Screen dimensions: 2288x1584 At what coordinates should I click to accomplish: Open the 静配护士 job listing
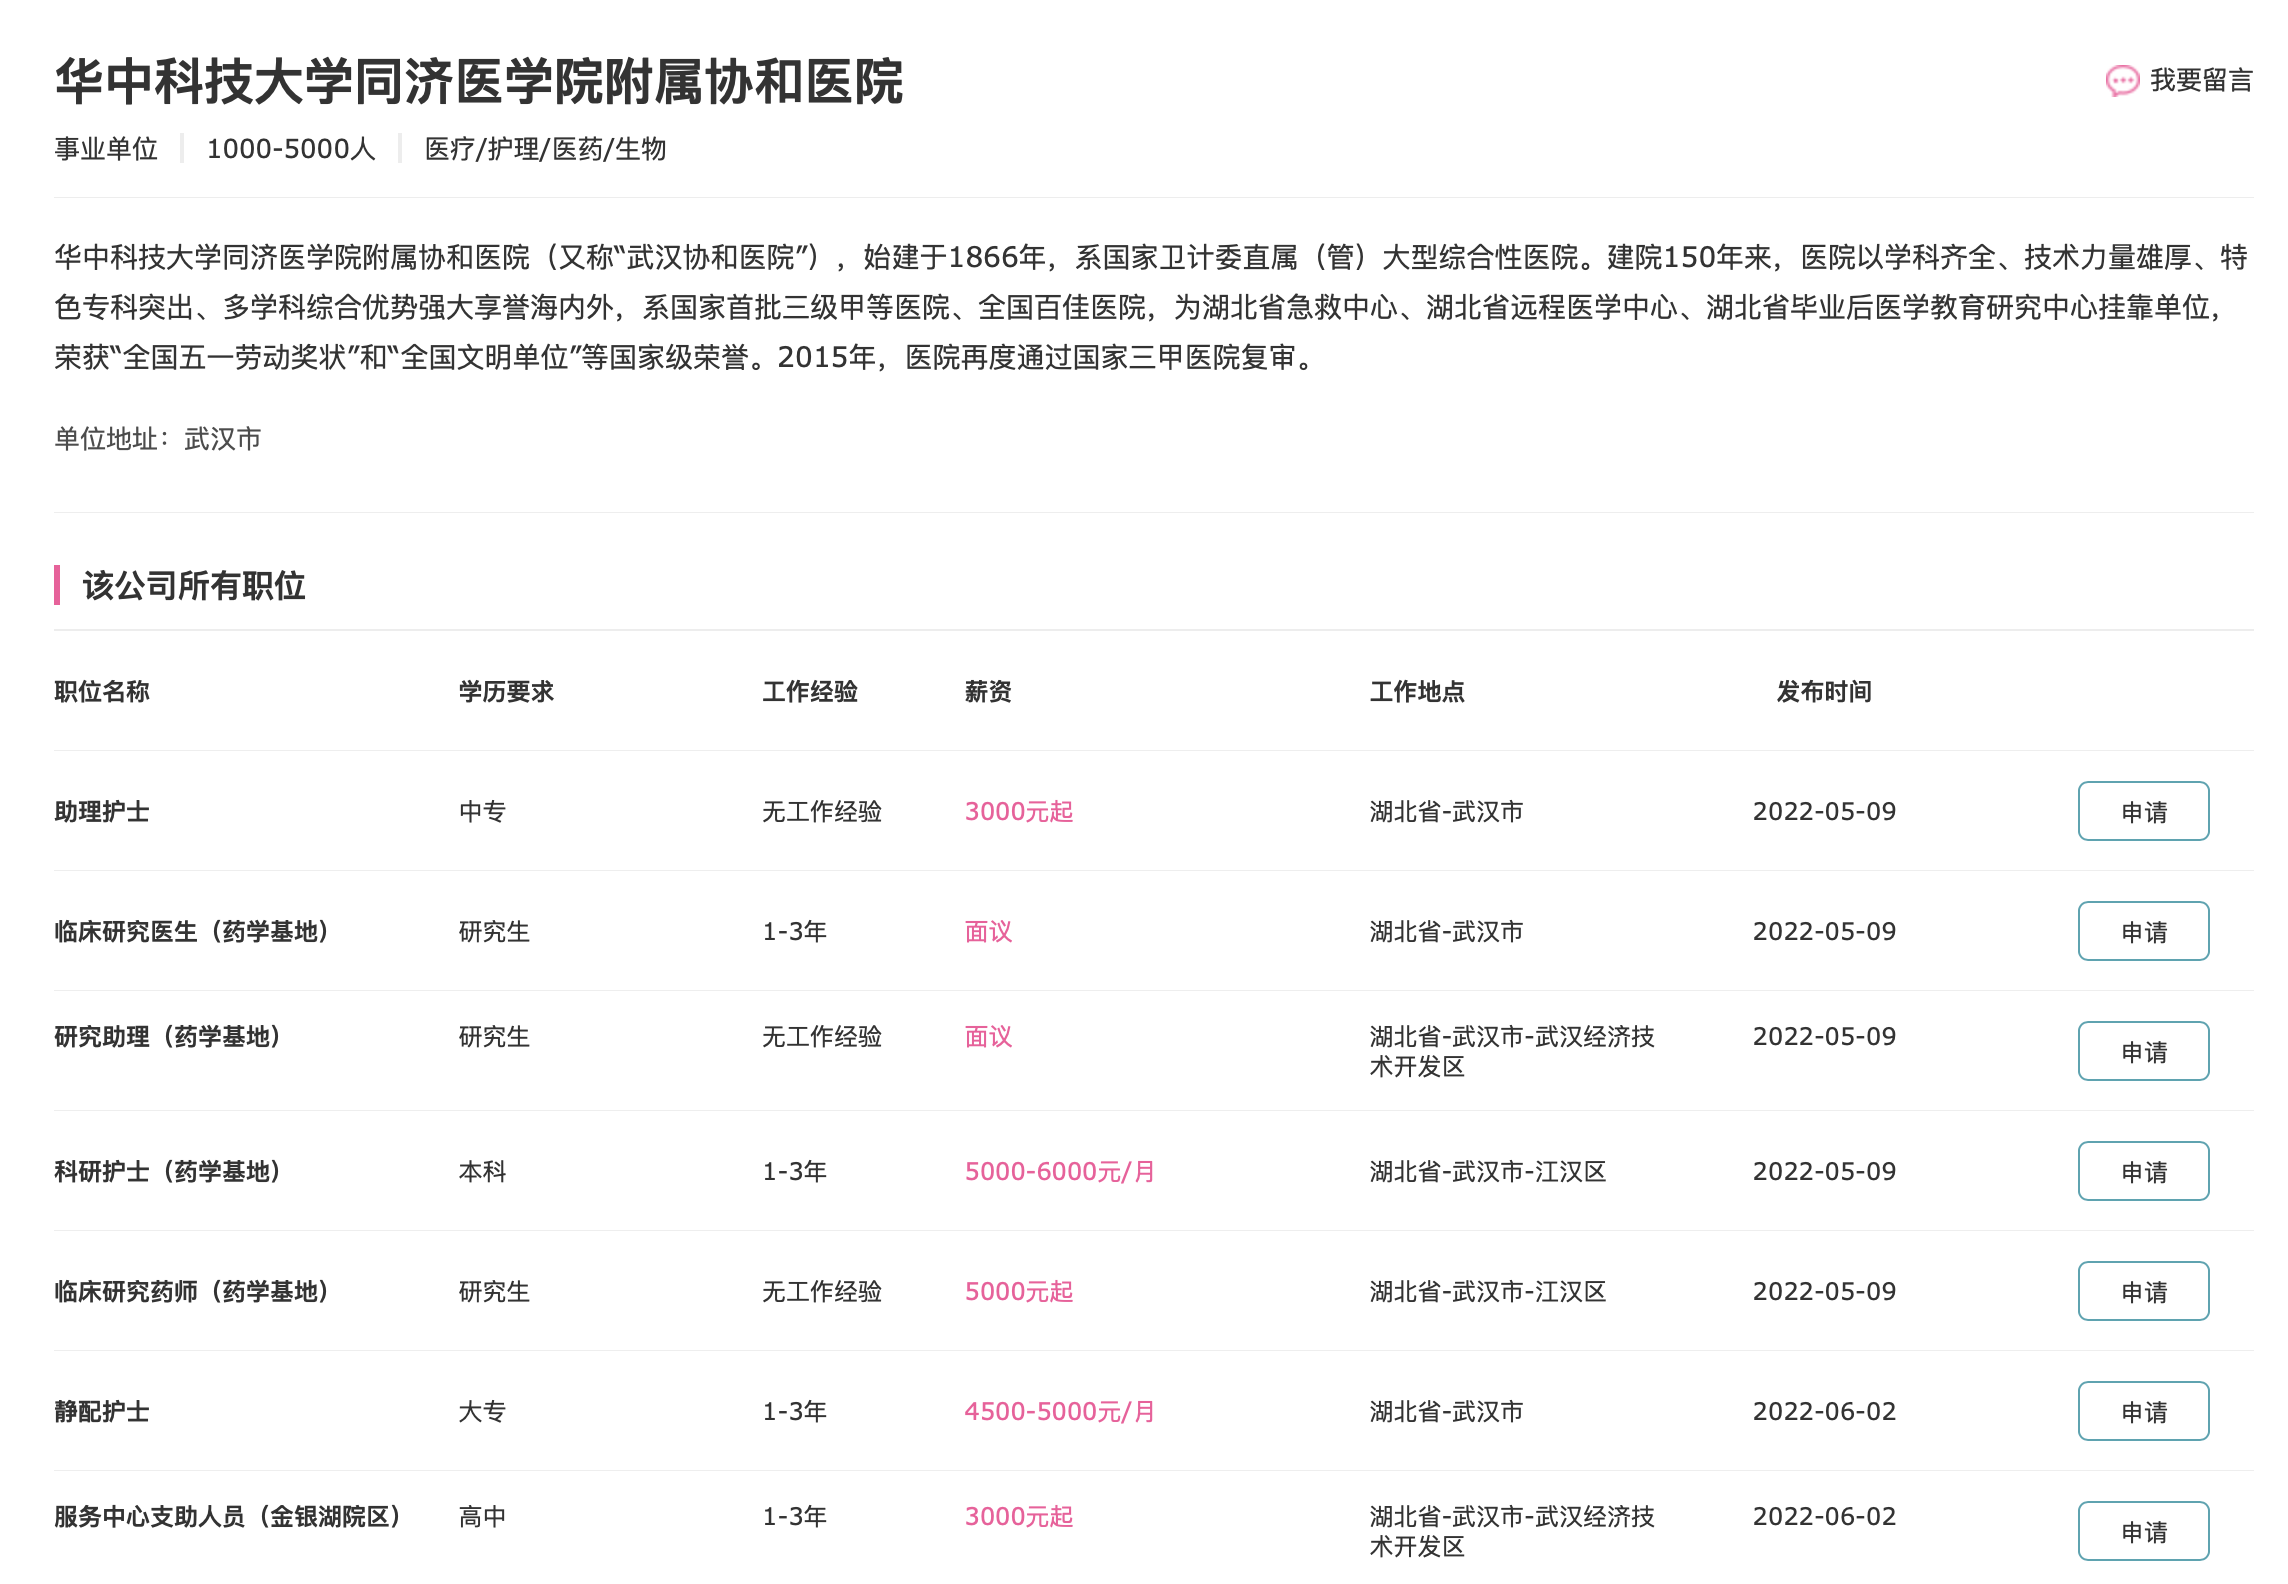pyautogui.click(x=102, y=1412)
